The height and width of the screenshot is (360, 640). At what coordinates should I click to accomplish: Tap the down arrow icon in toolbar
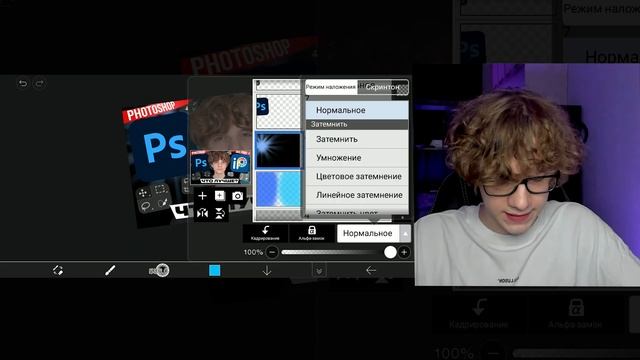(267, 270)
